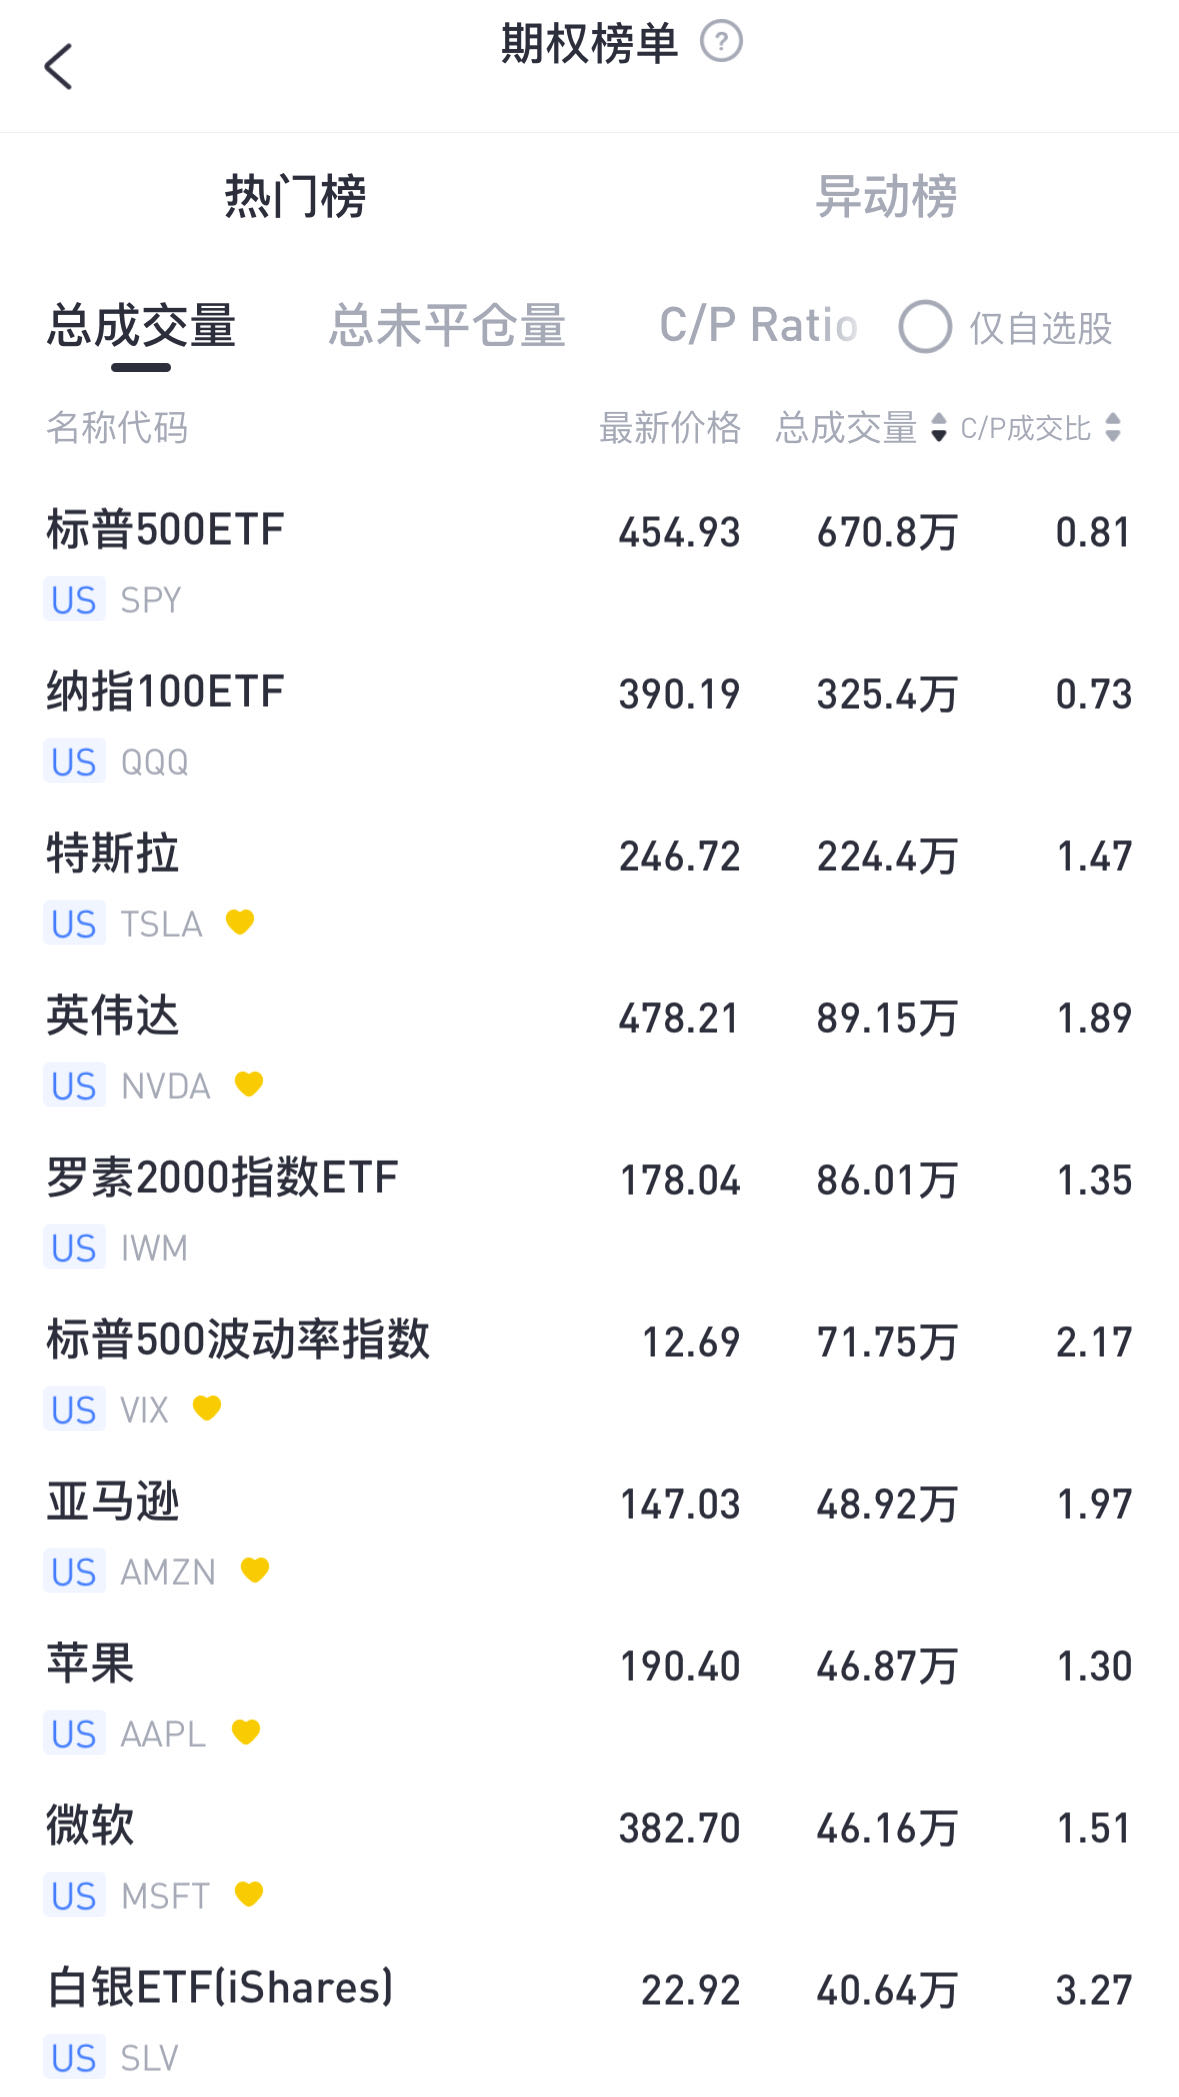Select the 总成交量 sub-tab
Image resolution: width=1179 pixels, height=2097 pixels.
tap(141, 326)
